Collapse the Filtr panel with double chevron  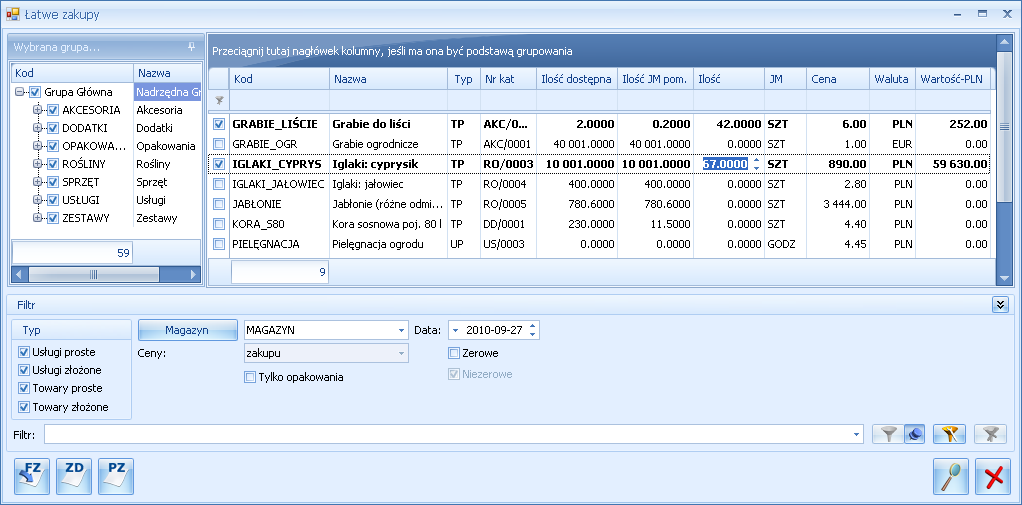click(x=1000, y=304)
